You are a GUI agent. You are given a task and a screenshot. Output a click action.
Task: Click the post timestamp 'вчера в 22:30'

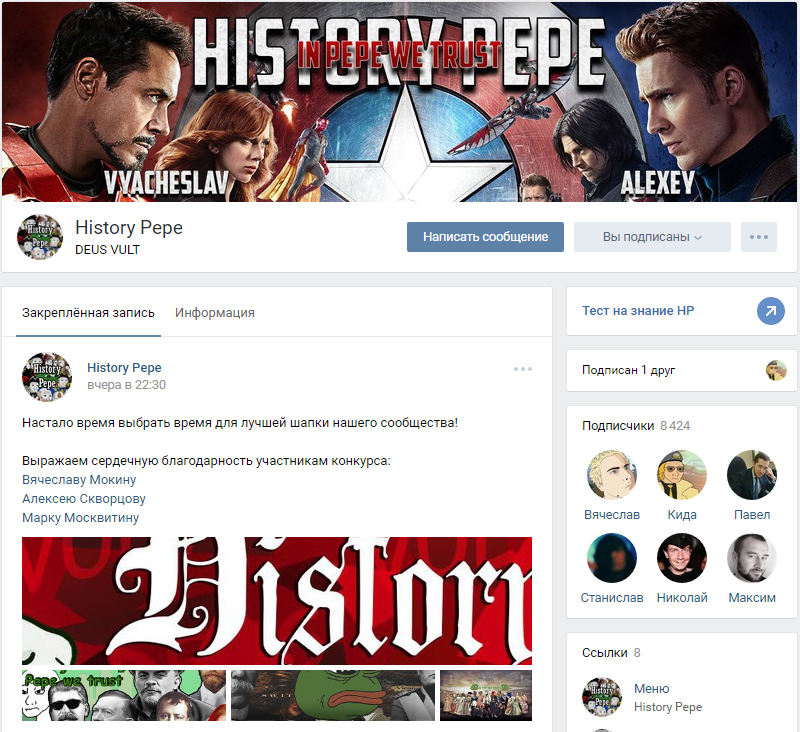127,385
